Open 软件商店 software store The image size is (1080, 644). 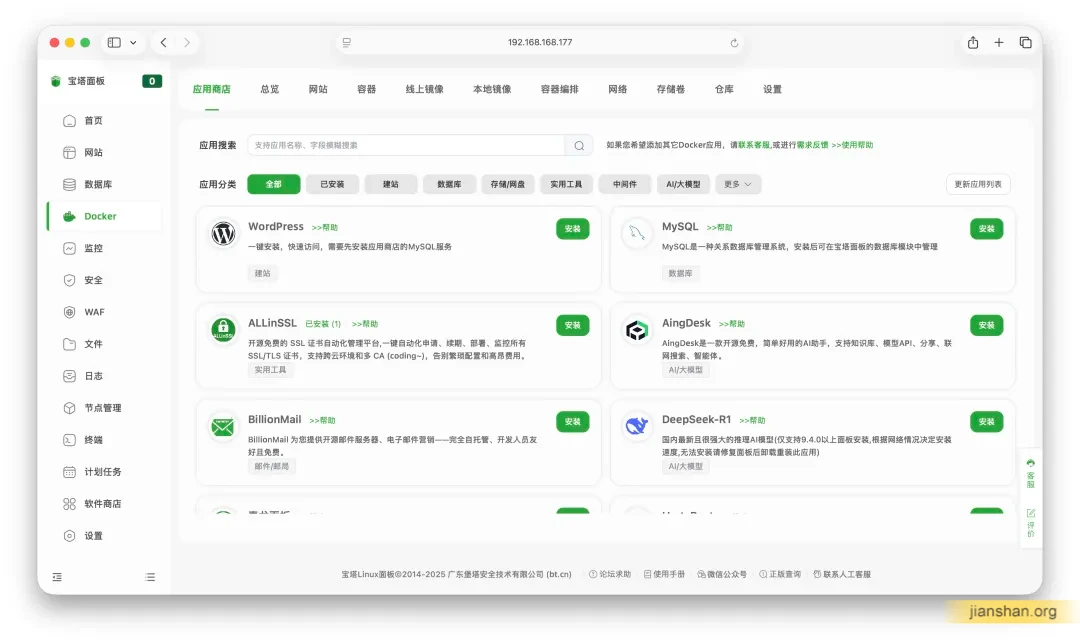103,503
